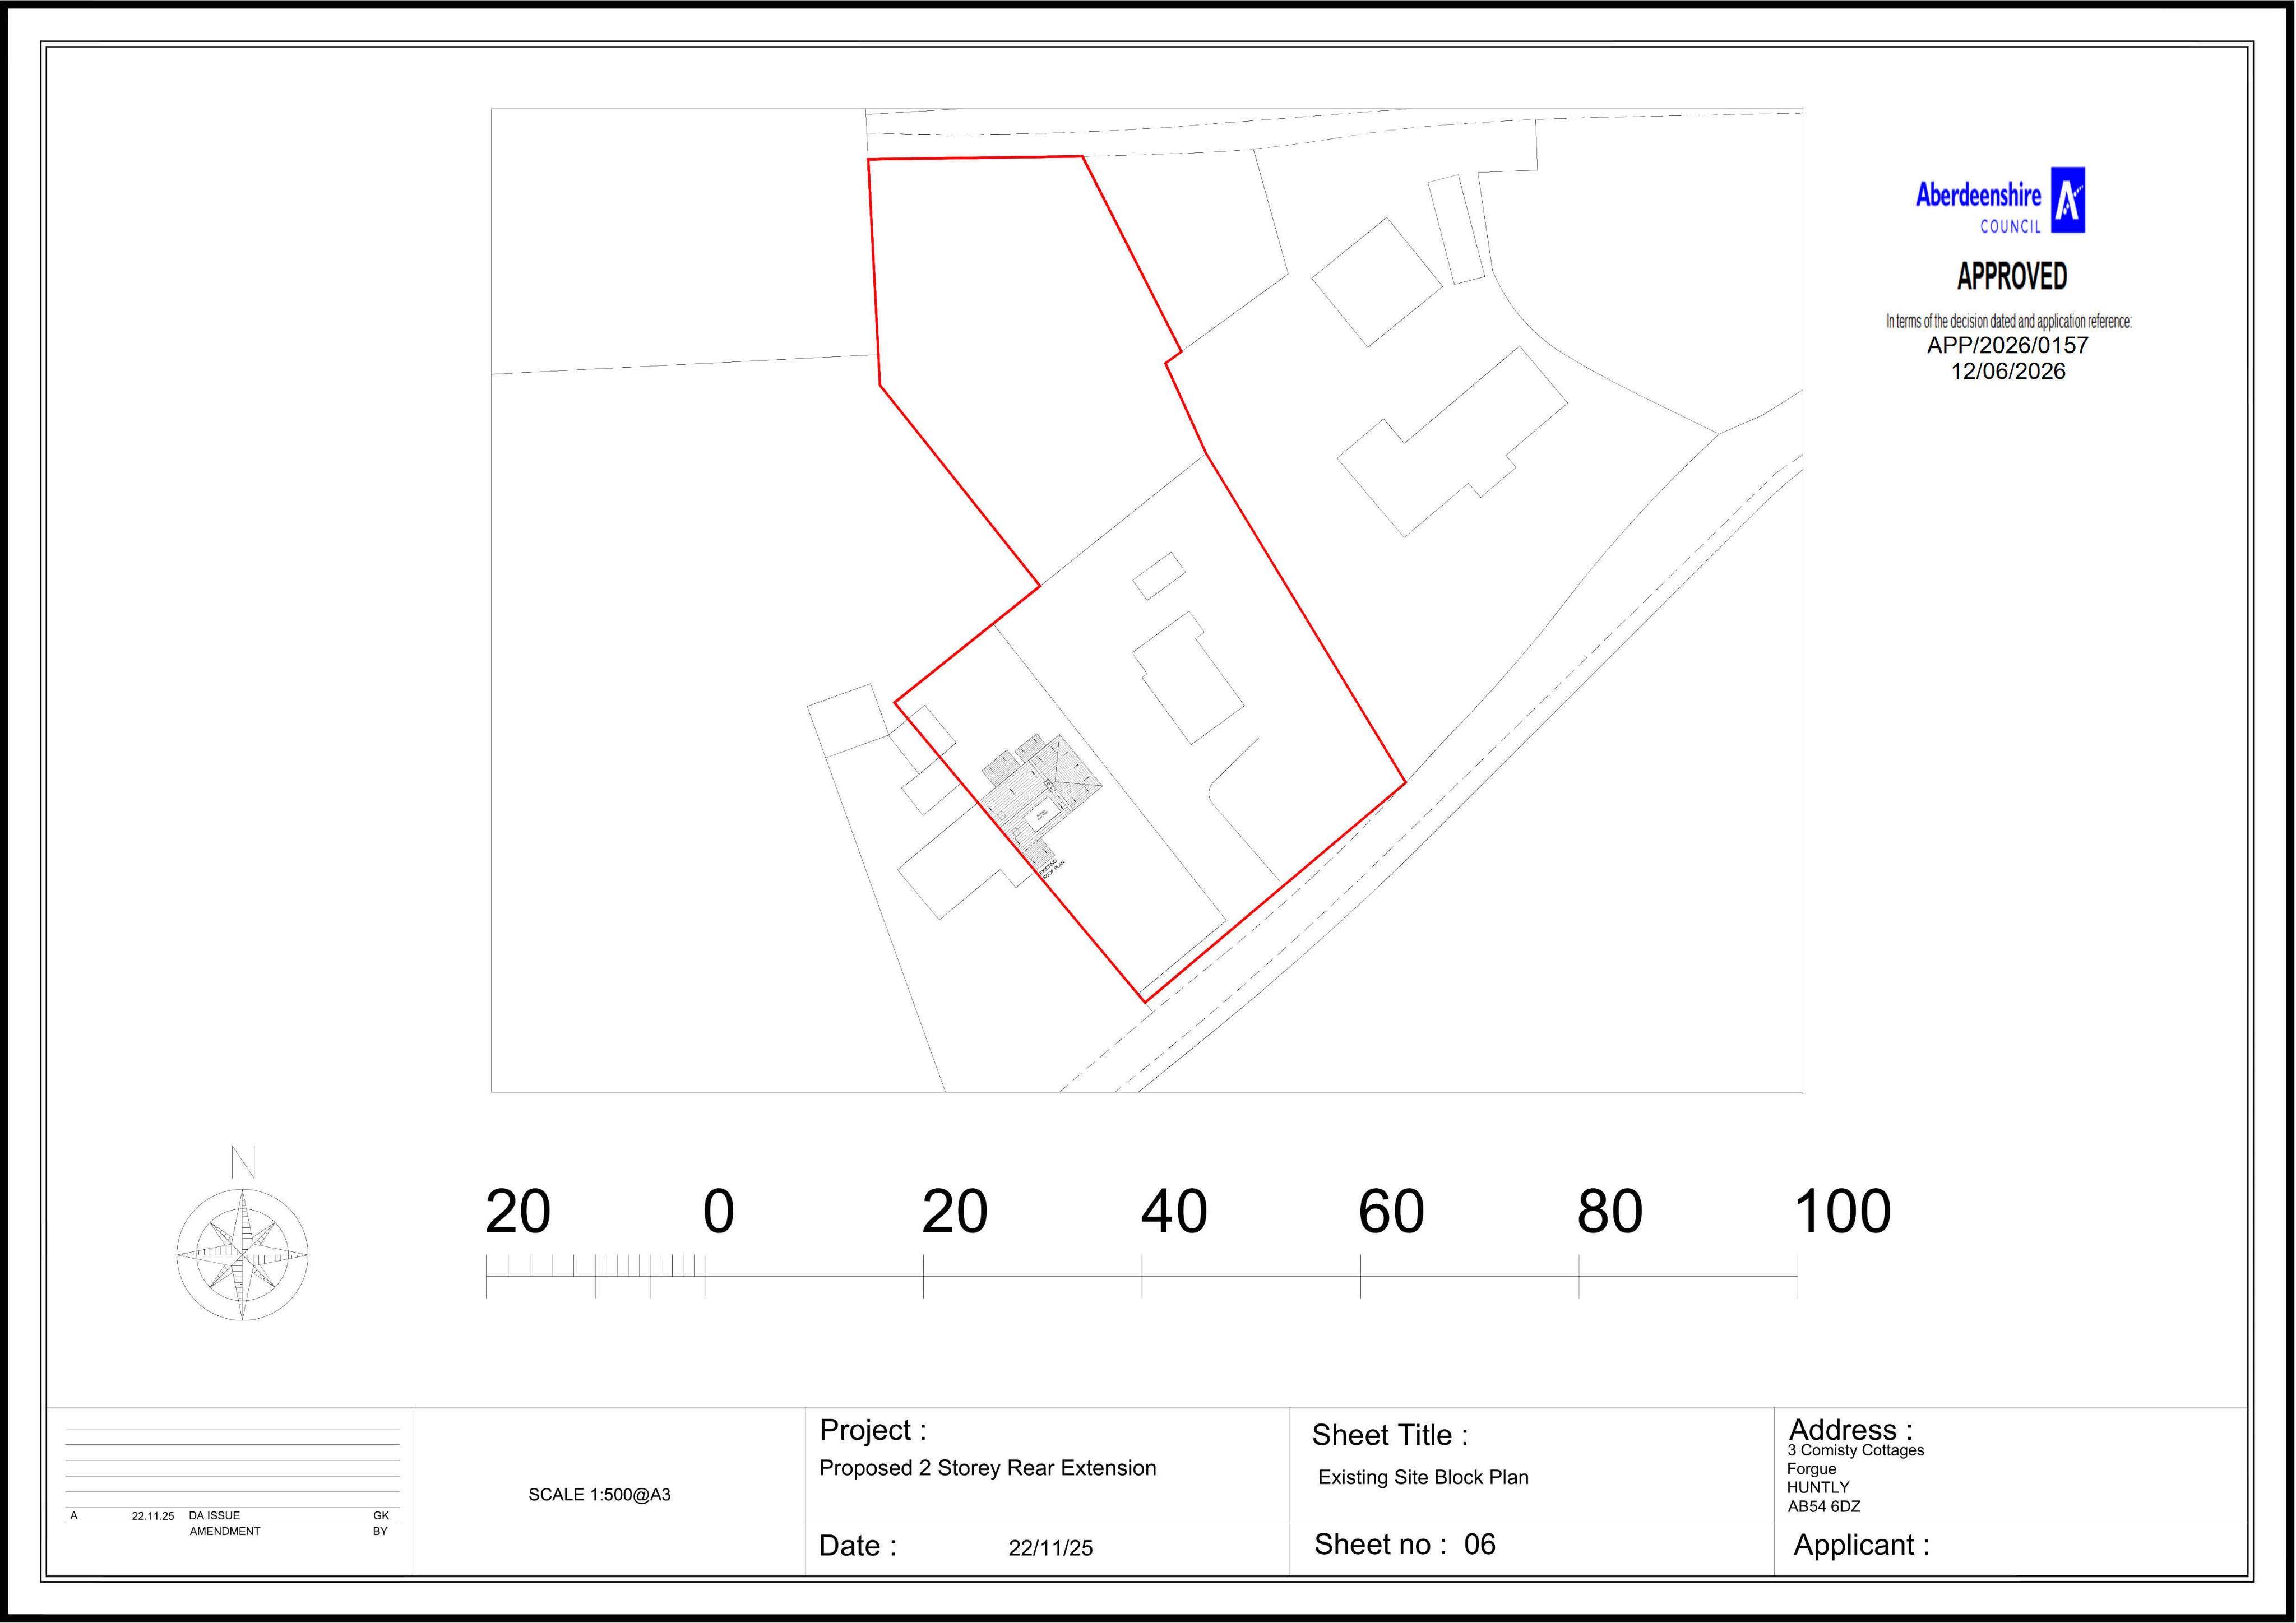
Task: Click the north compass rose symbol
Action: 242,1254
